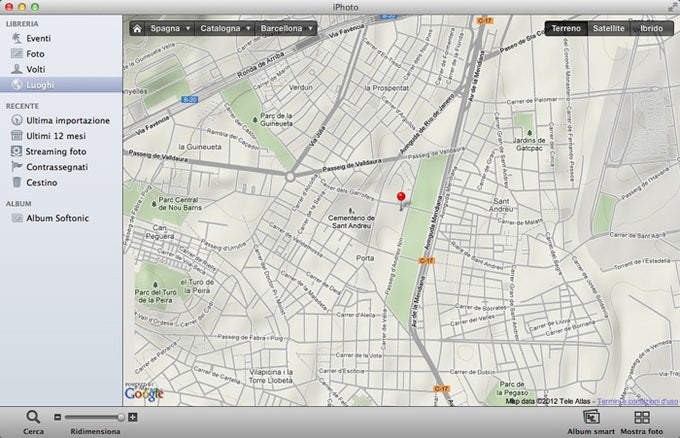This screenshot has height=438, width=680.
Task: Click the Album Softonic album icon
Action: (16, 218)
